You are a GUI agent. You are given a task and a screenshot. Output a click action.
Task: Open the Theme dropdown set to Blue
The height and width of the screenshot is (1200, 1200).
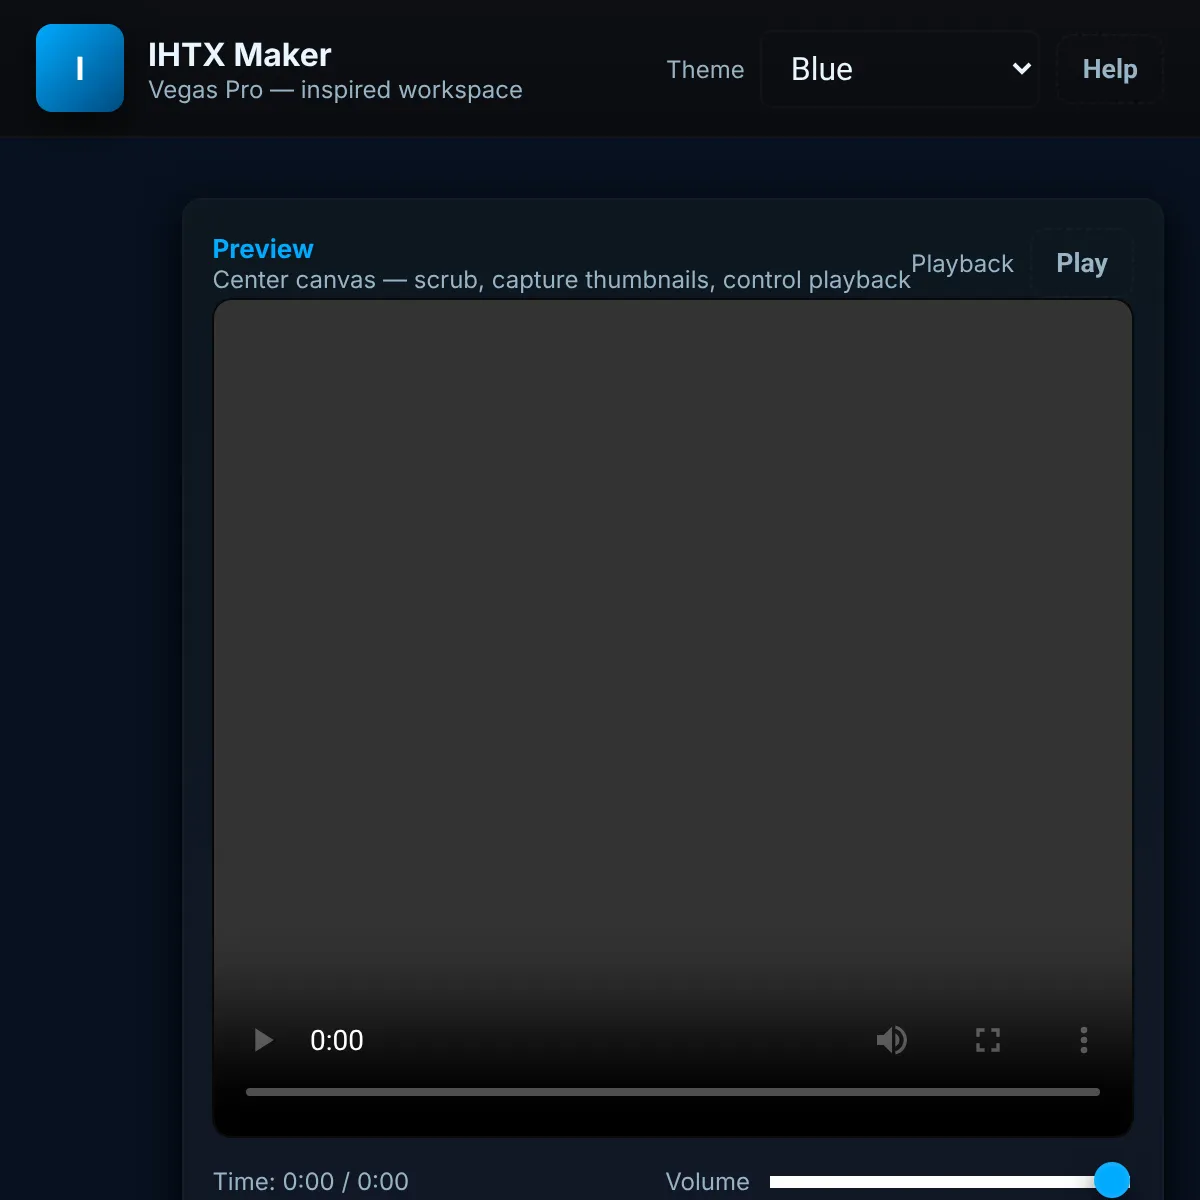900,69
